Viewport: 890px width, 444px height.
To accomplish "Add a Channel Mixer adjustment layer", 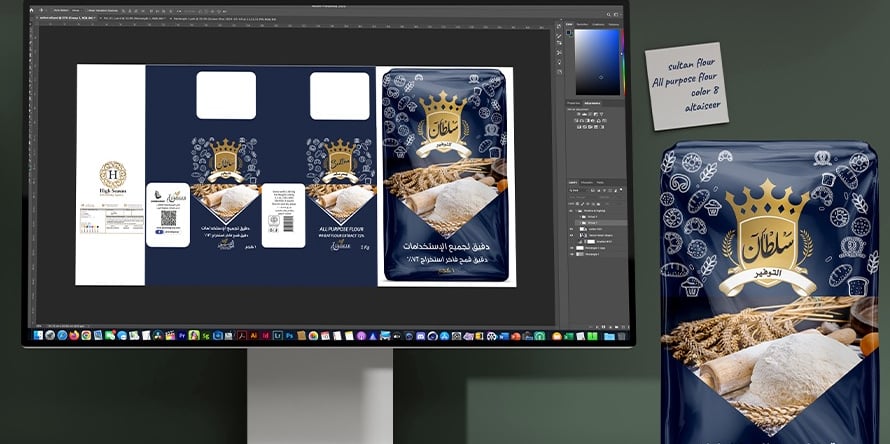I will point(599,121).
